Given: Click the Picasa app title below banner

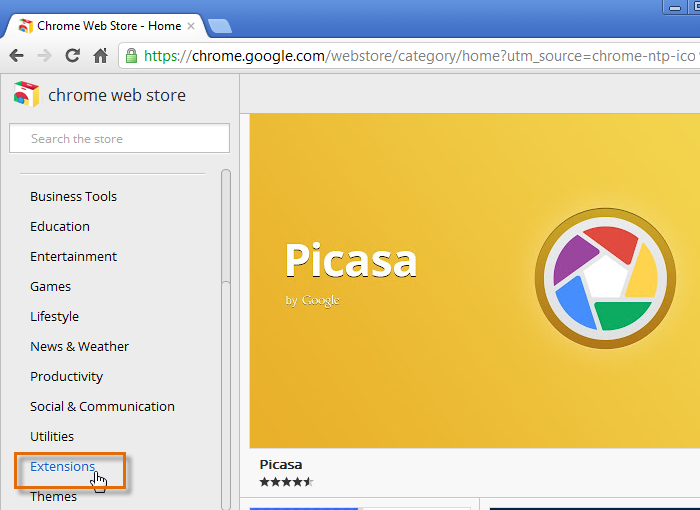Looking at the screenshot, I should (x=281, y=464).
